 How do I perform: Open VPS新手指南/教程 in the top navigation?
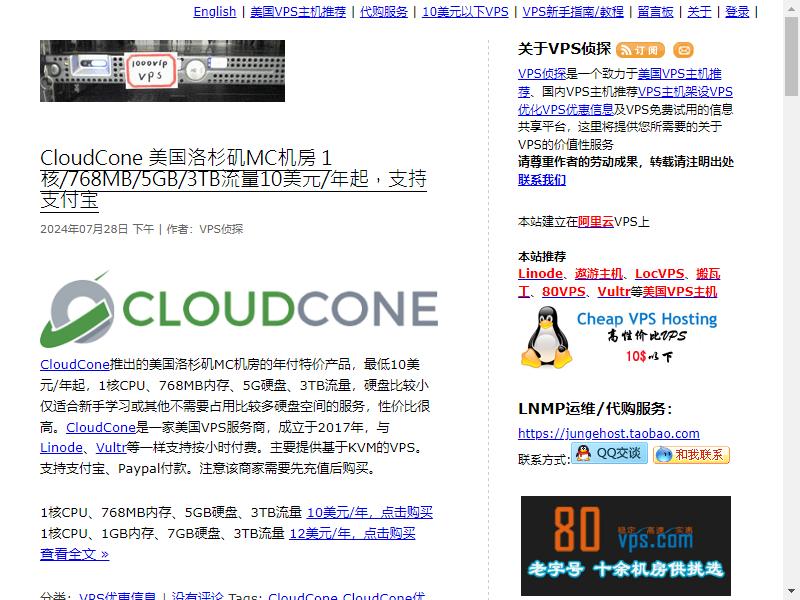click(573, 11)
